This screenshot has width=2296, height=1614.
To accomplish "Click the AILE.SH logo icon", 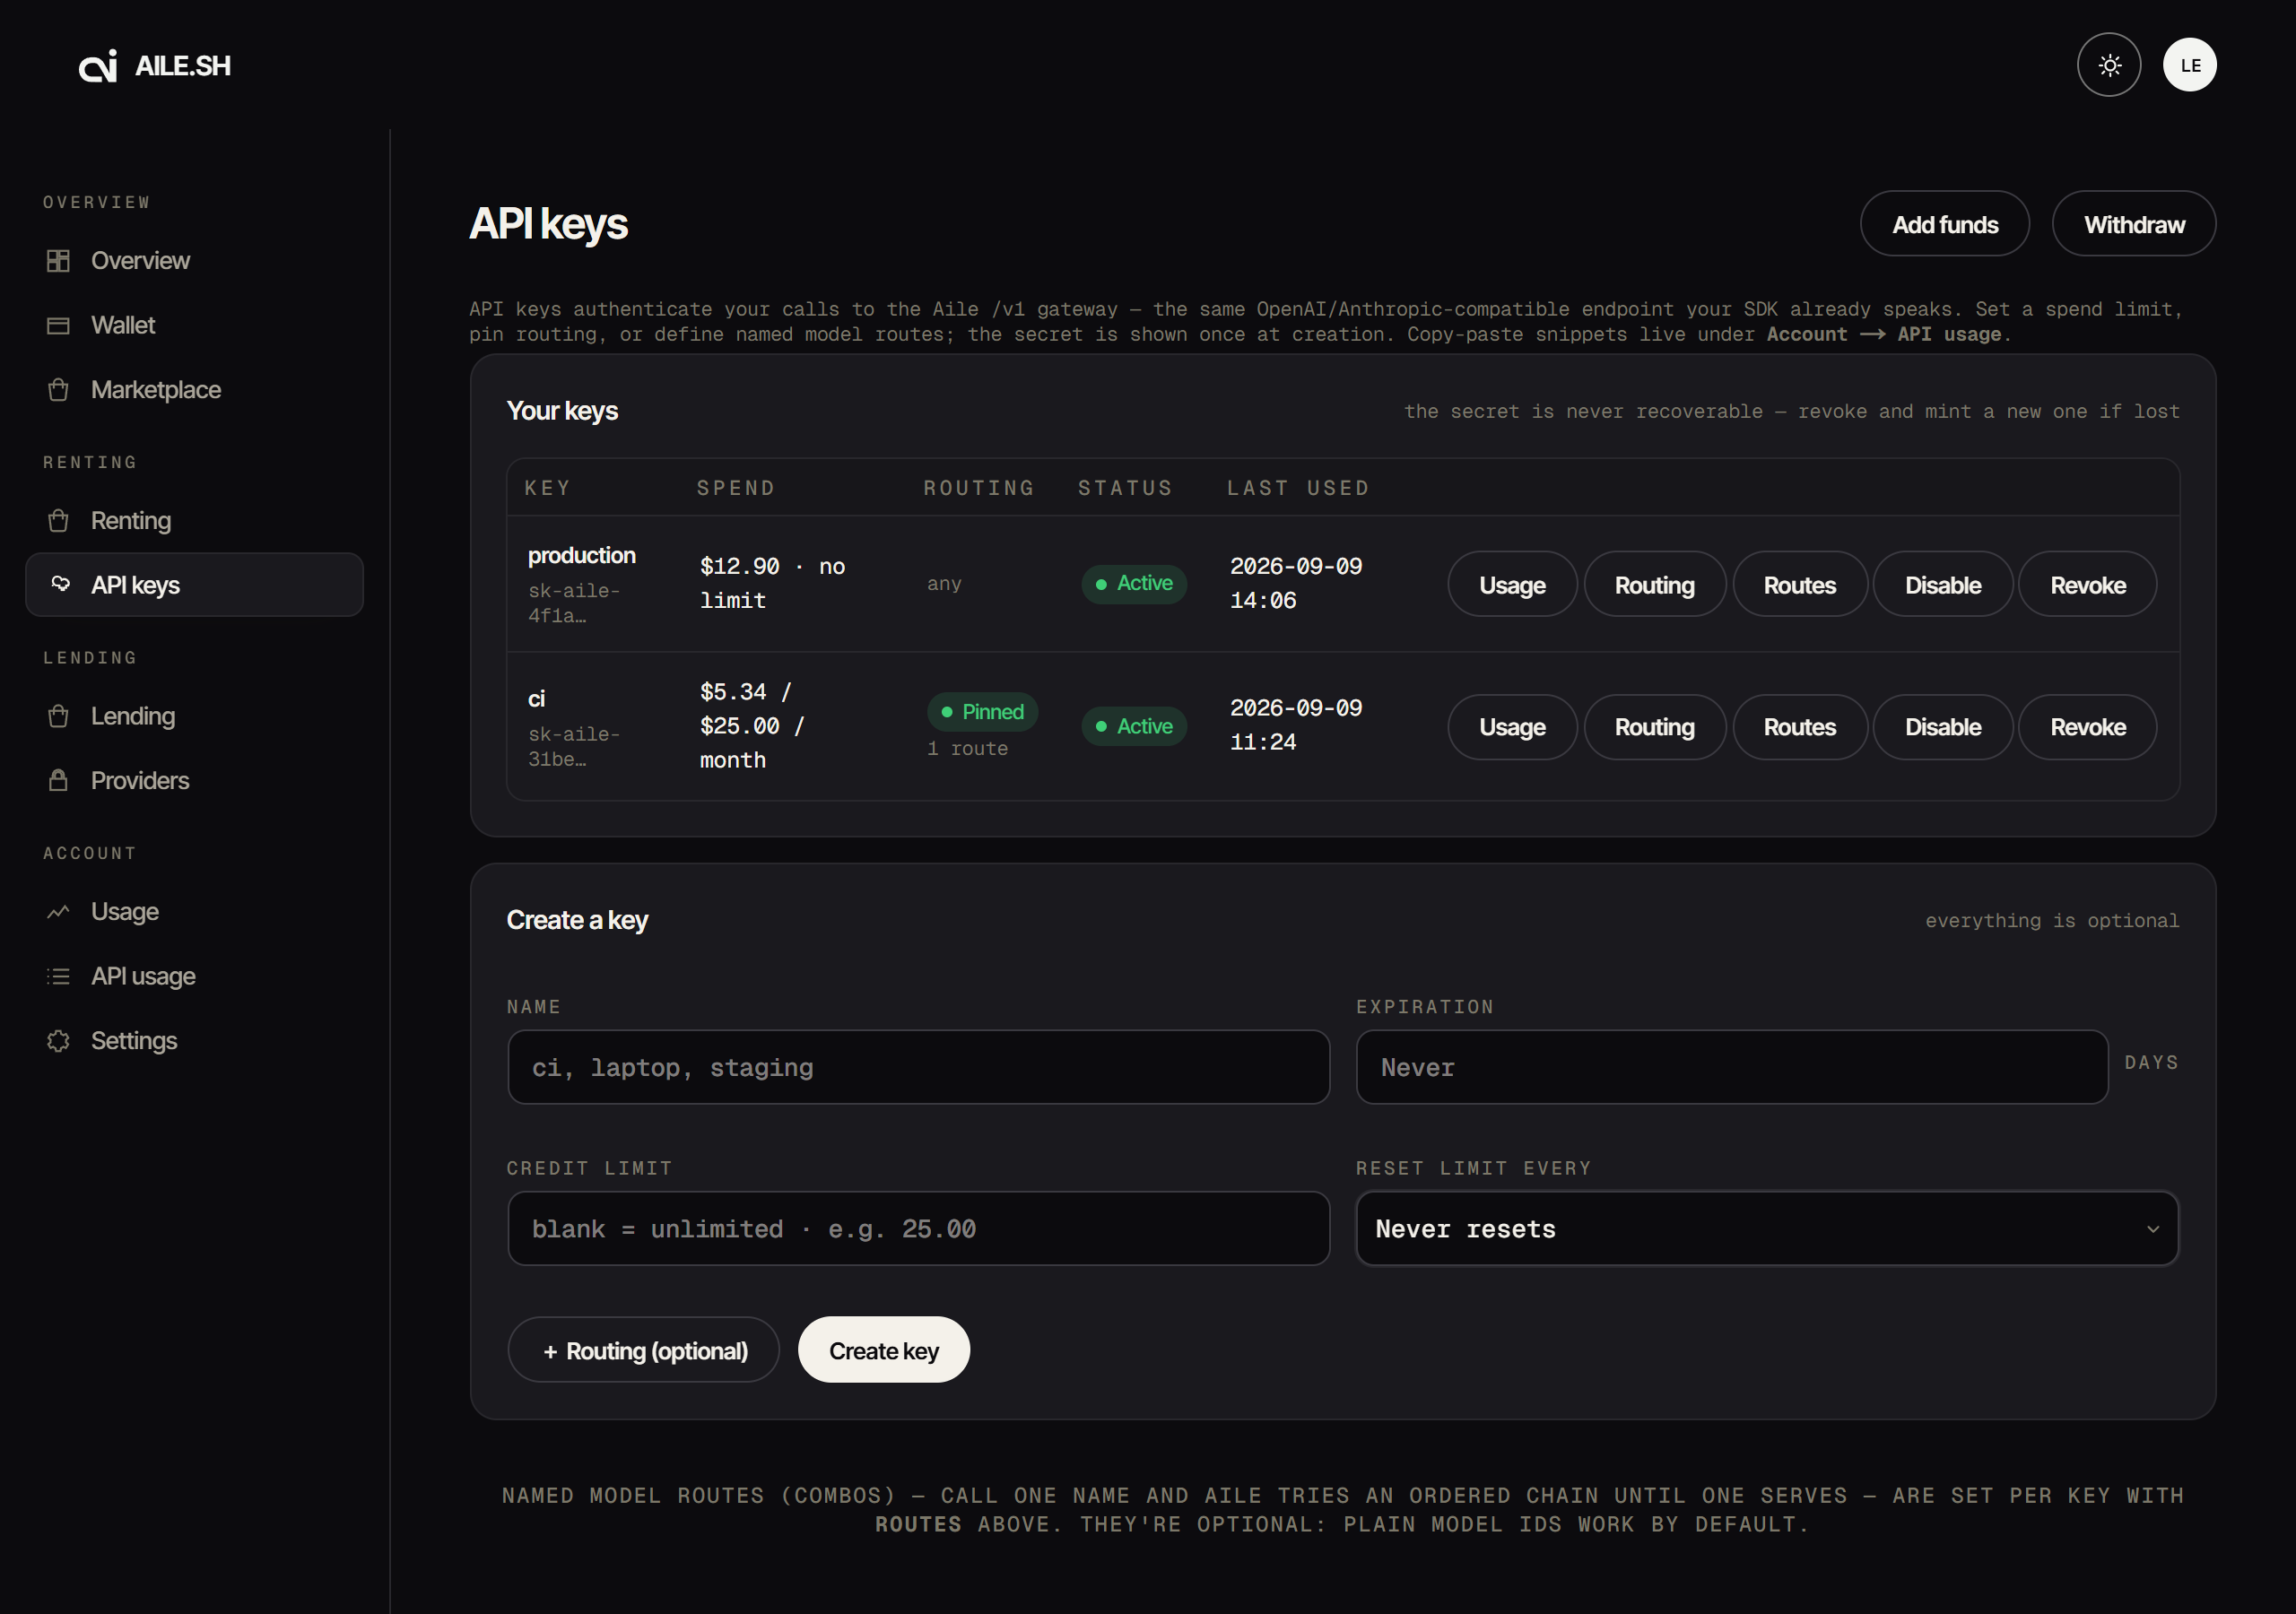I will [98, 66].
